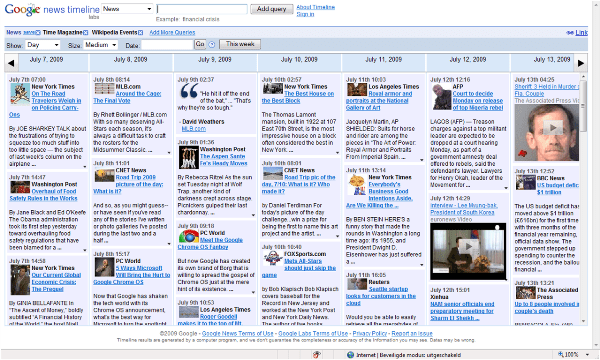Click the quotation mark icon

pos(188,91)
